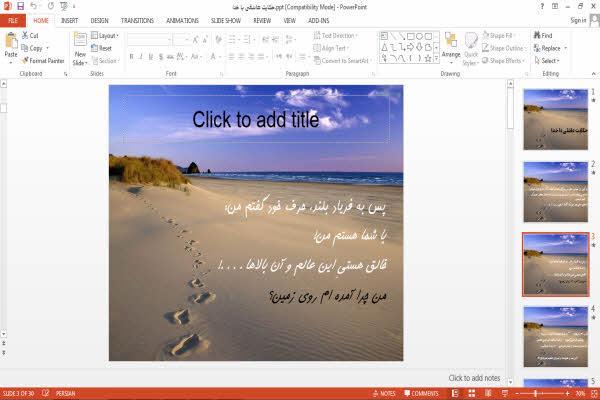Open Shape Effects dropdown
Image resolution: width=600 pixels, height=400 pixels.
click(x=504, y=60)
